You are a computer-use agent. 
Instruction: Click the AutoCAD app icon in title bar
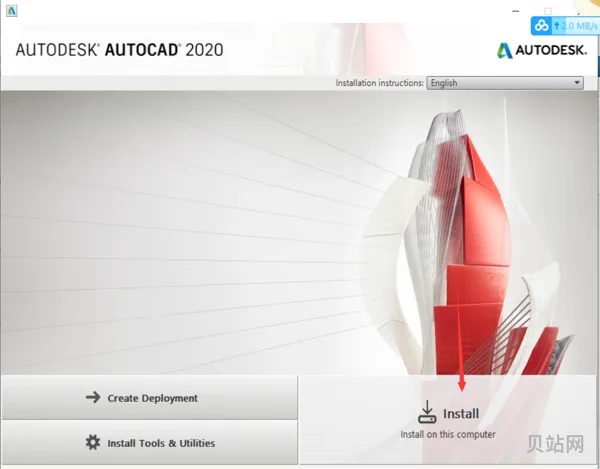point(11,11)
